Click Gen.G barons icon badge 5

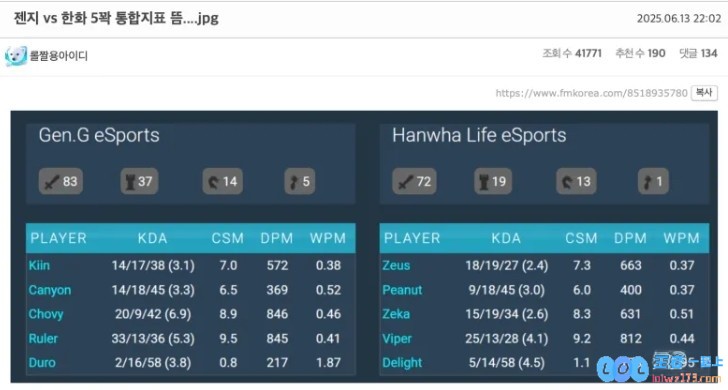point(299,181)
